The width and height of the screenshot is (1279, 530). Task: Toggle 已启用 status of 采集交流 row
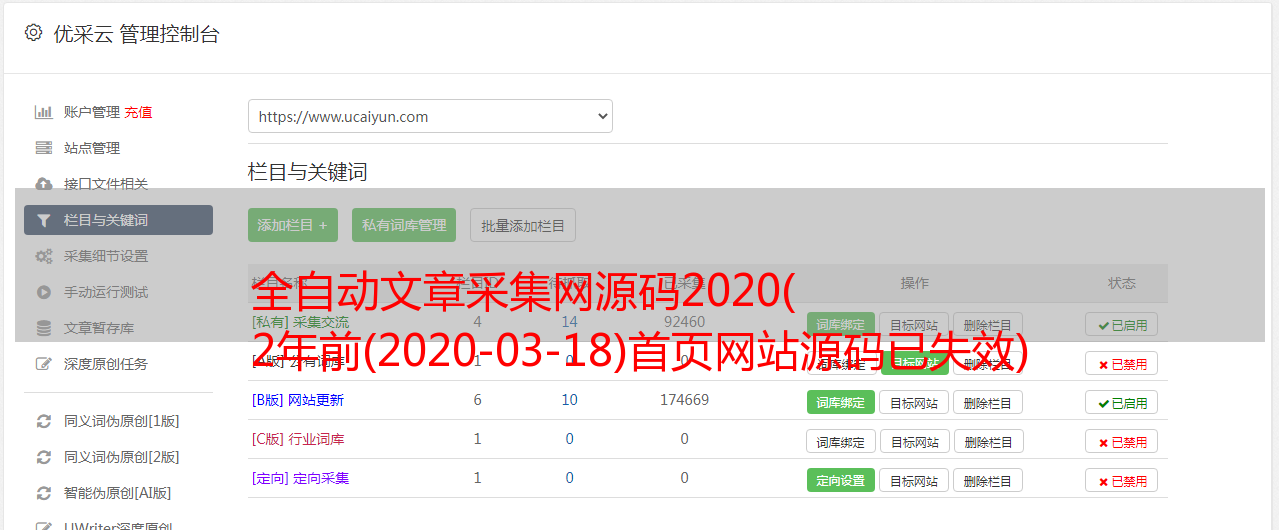1122,324
